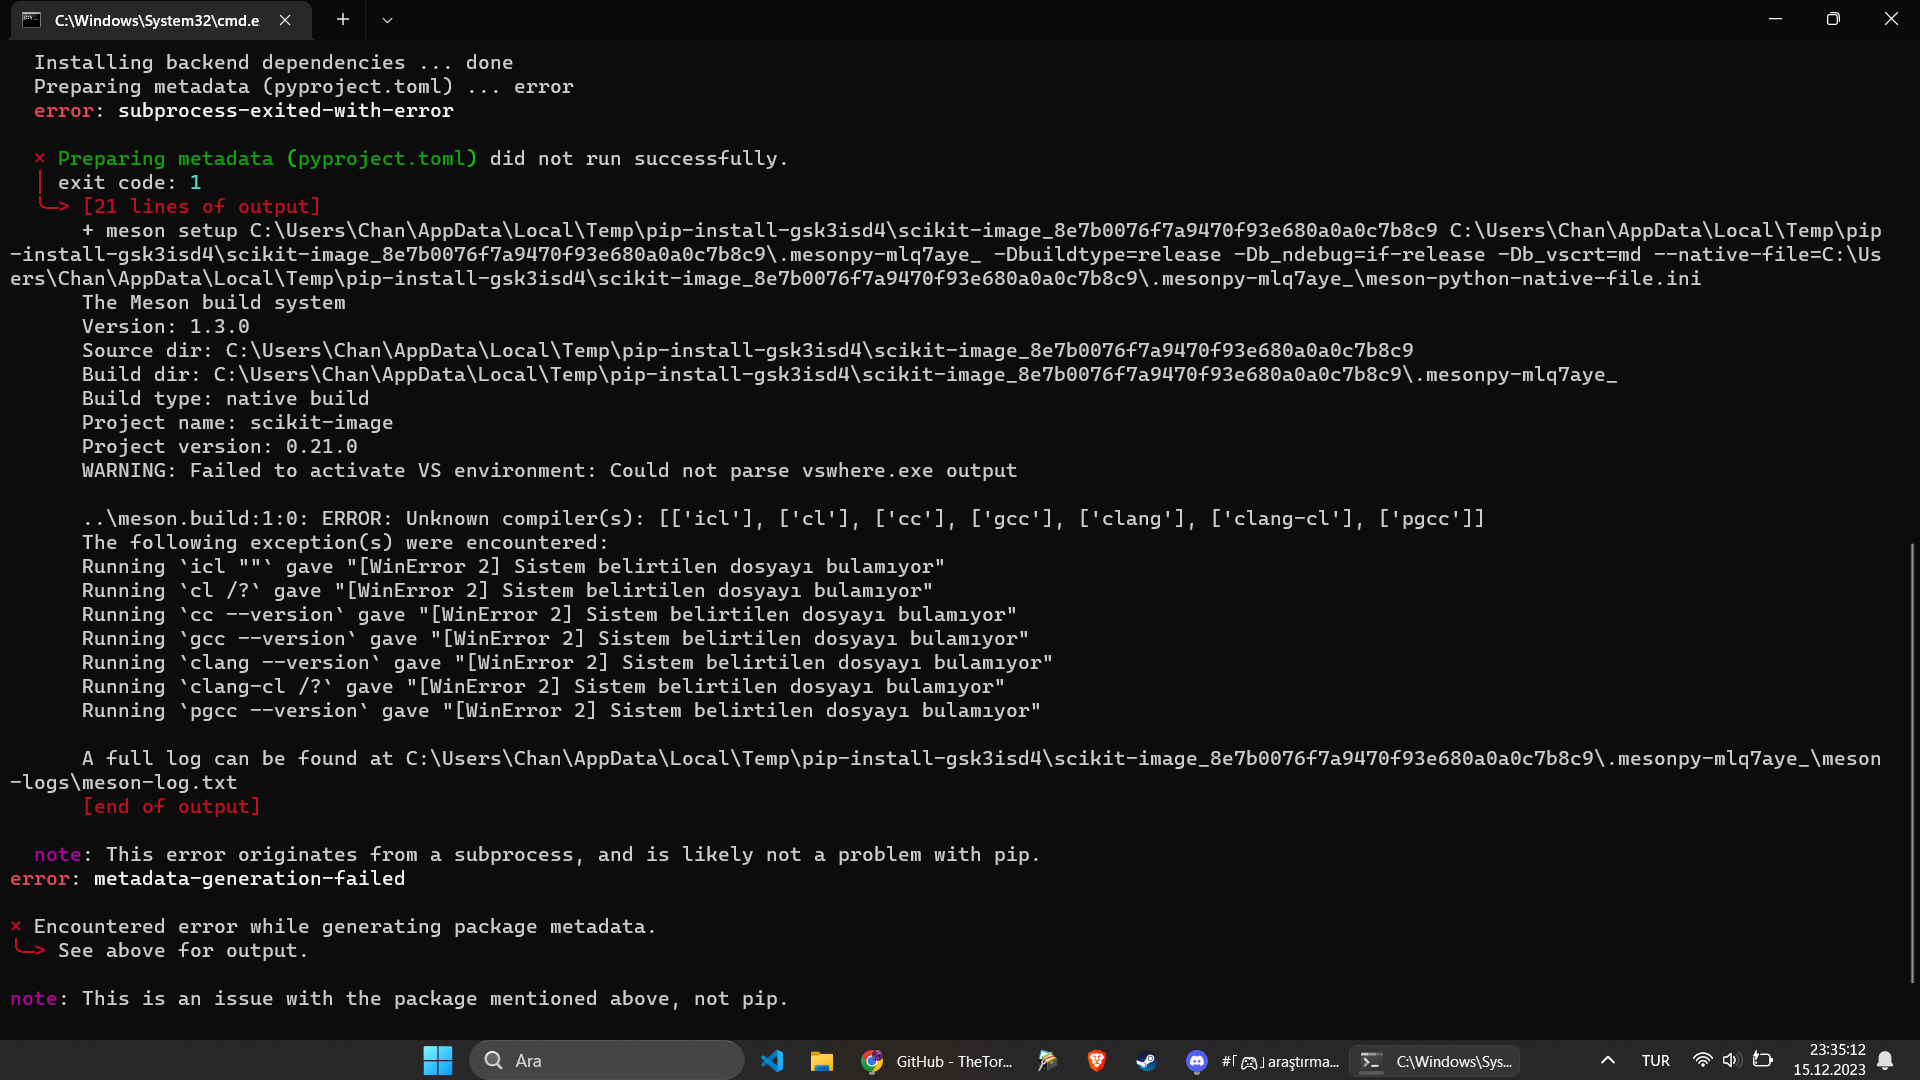Screen dimensions: 1920x1080
Task: Open the clock and date panel
Action: click(1829, 1060)
